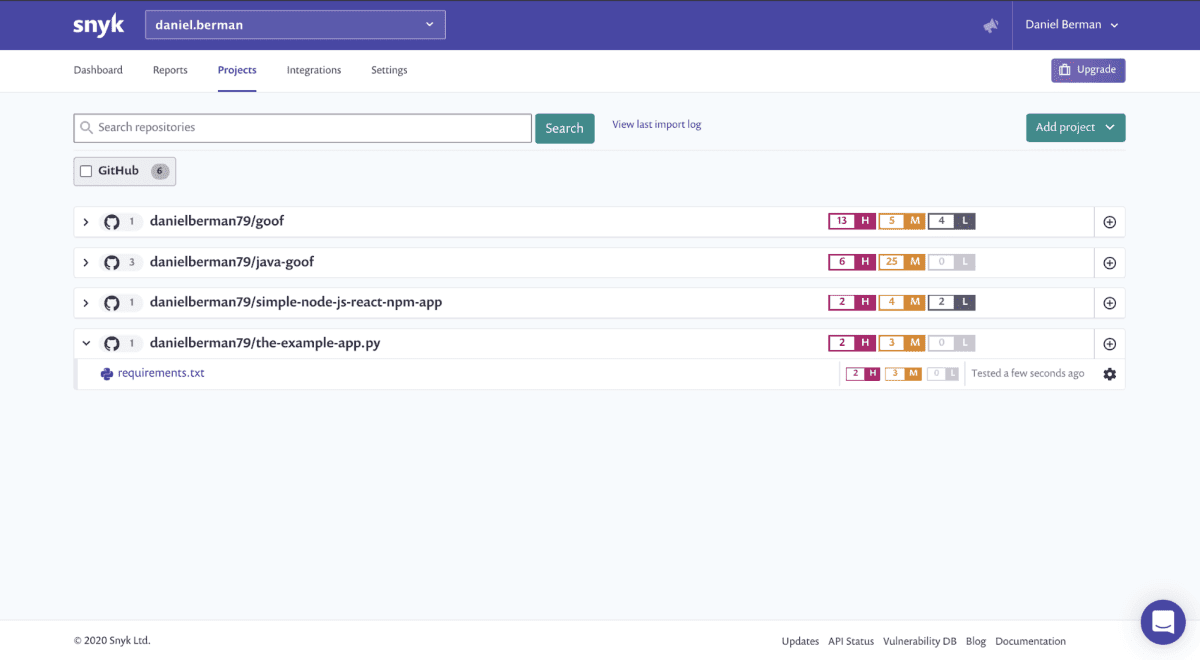Click the 25 M medium severity badge for java-goof
Screen dimensions: 1200x660
[x=902, y=262]
